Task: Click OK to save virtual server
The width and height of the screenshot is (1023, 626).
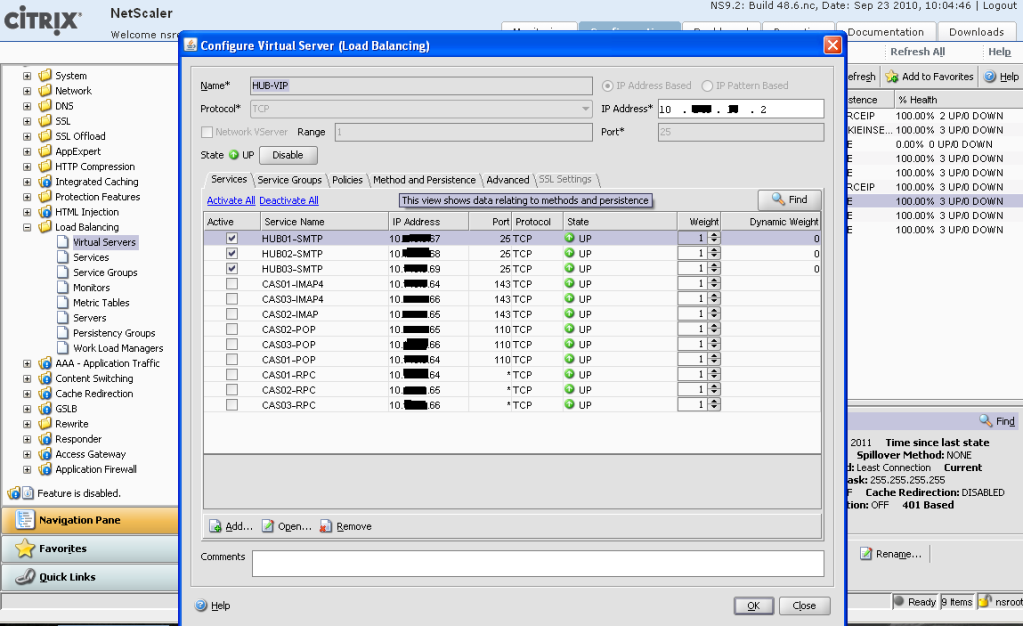Action: [x=754, y=606]
